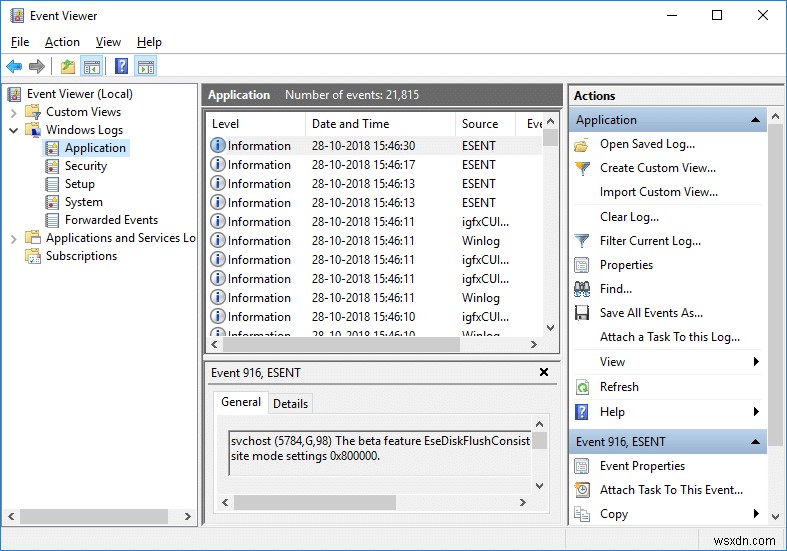
Task: Select the ESENT event at 15:46:17
Action: coord(374,165)
